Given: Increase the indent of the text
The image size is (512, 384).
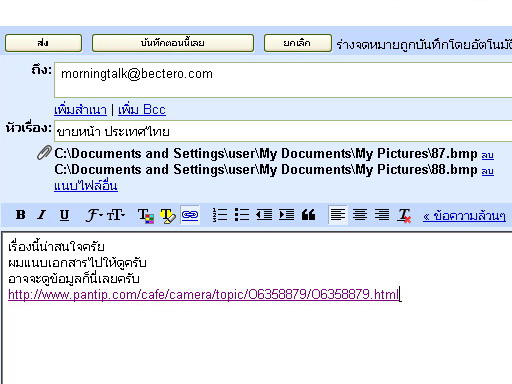Looking at the screenshot, I should click(x=286, y=215).
